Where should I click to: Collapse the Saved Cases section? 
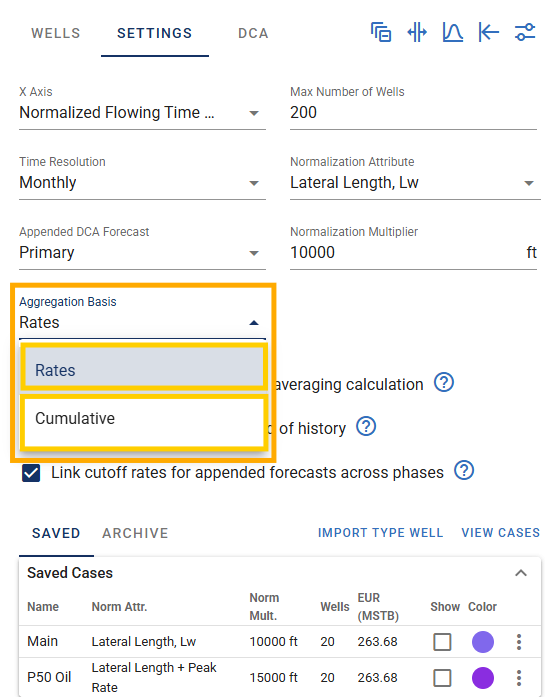(521, 573)
